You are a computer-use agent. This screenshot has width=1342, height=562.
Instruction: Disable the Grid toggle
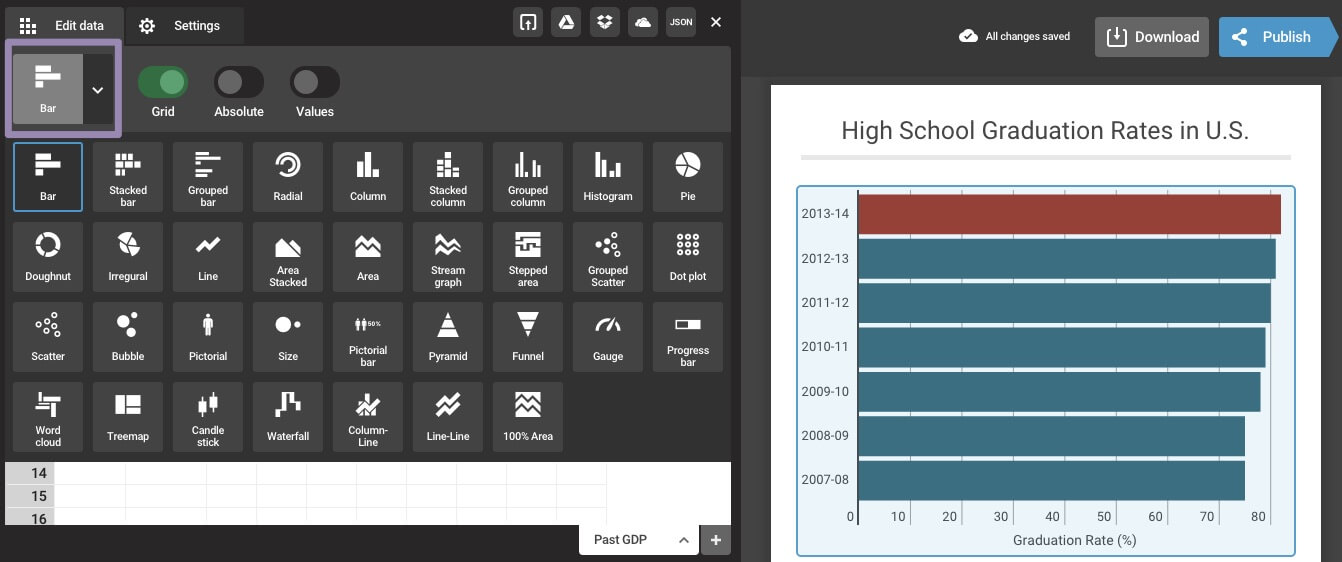point(163,82)
